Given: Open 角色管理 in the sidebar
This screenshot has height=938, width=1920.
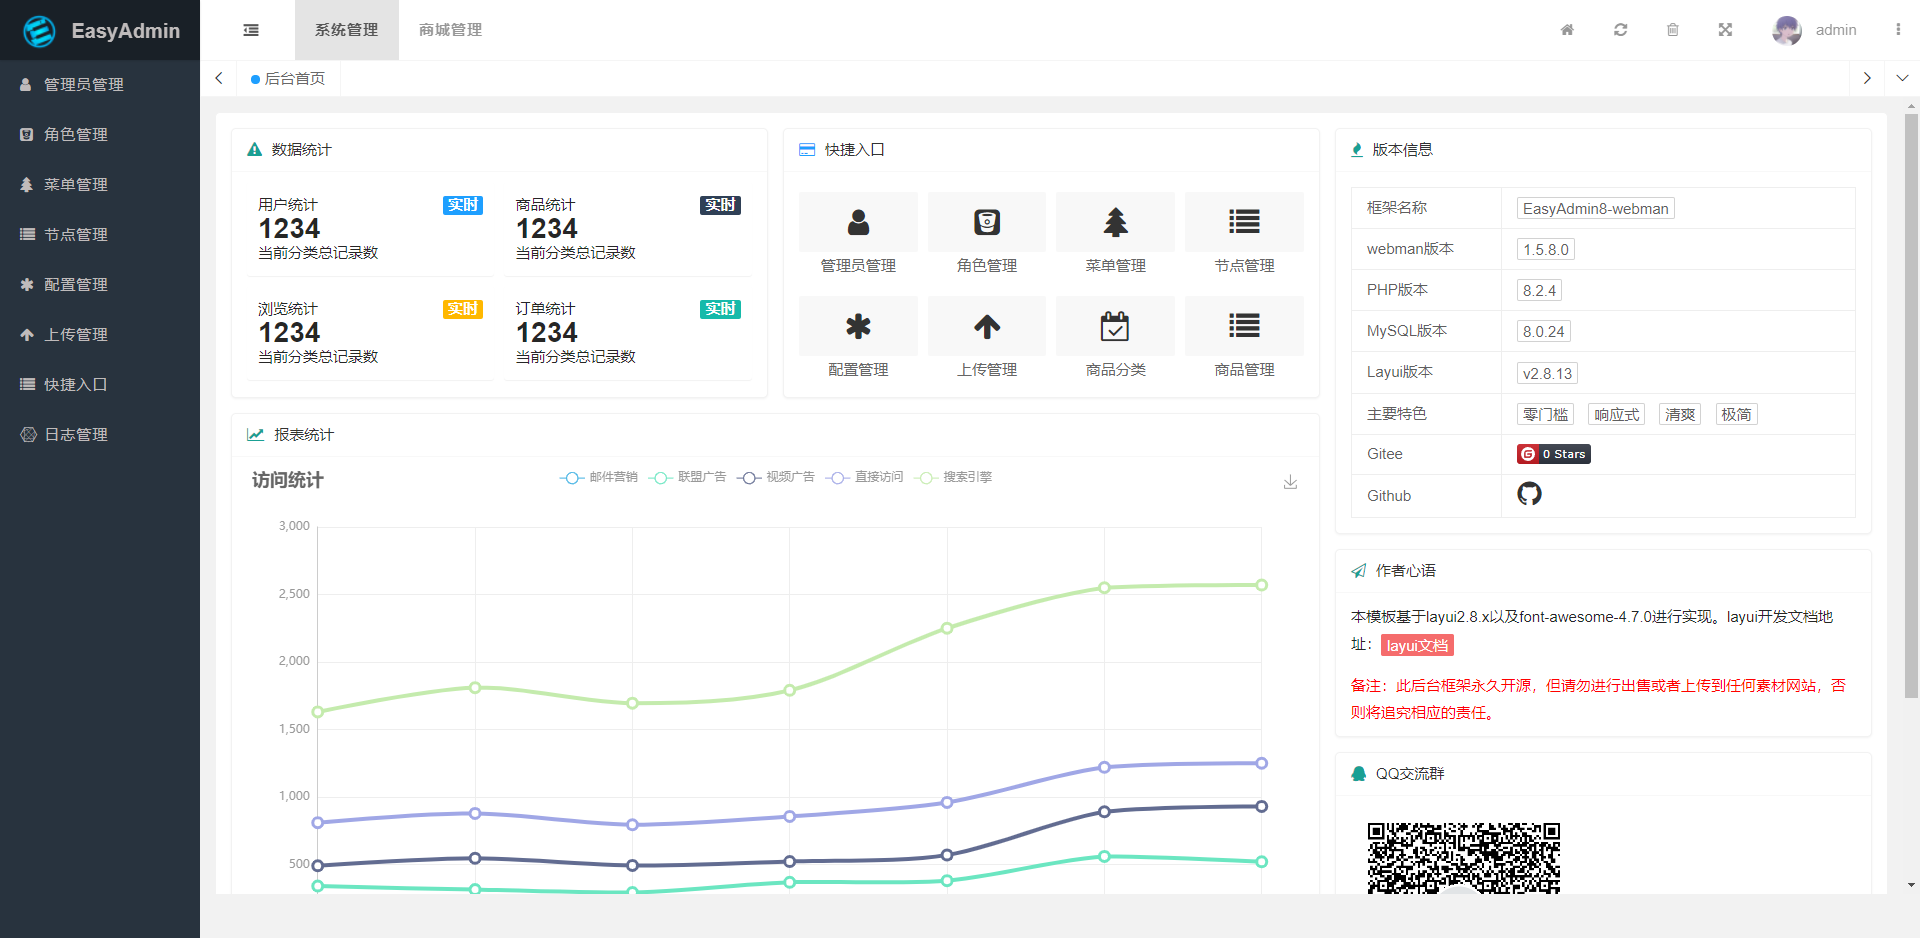Looking at the screenshot, I should tap(100, 135).
